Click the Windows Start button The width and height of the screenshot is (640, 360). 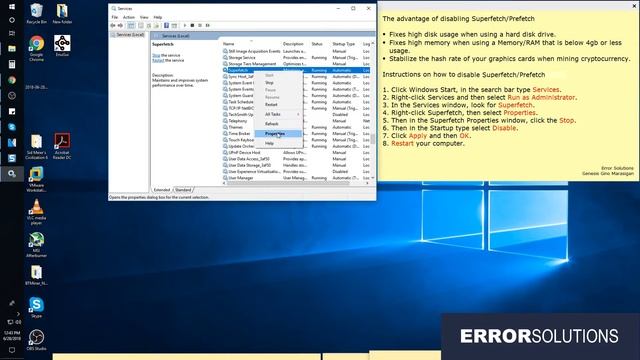12,7
